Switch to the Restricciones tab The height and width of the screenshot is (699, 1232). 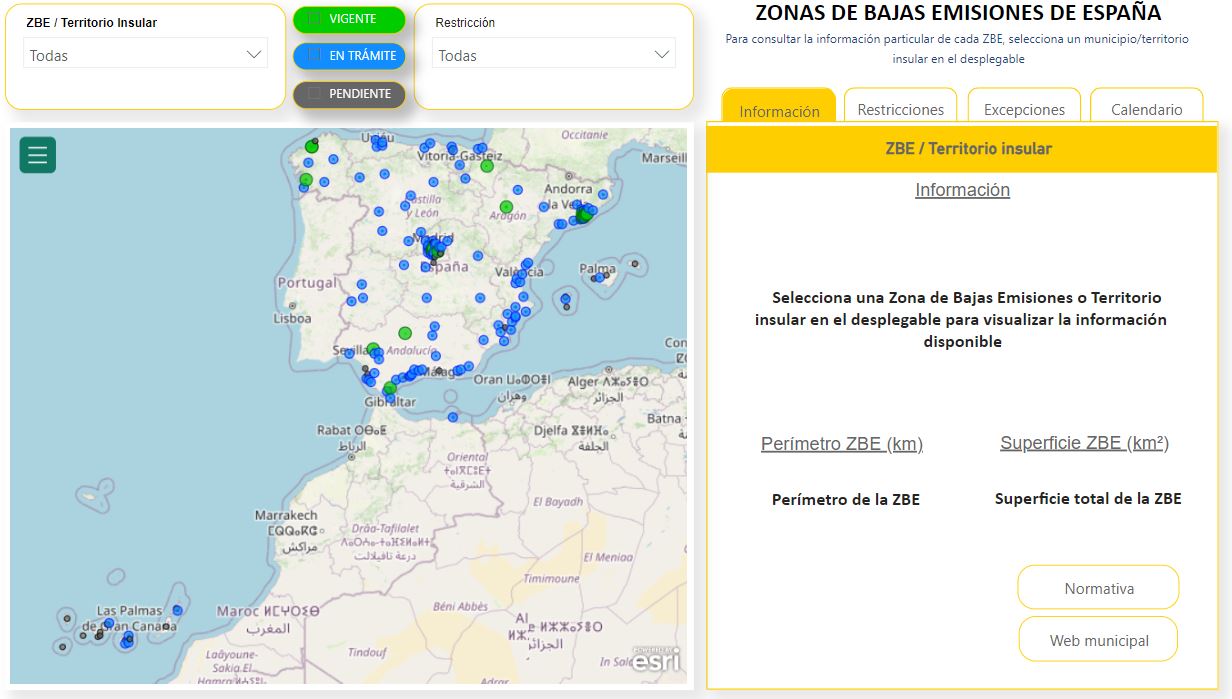pos(900,109)
